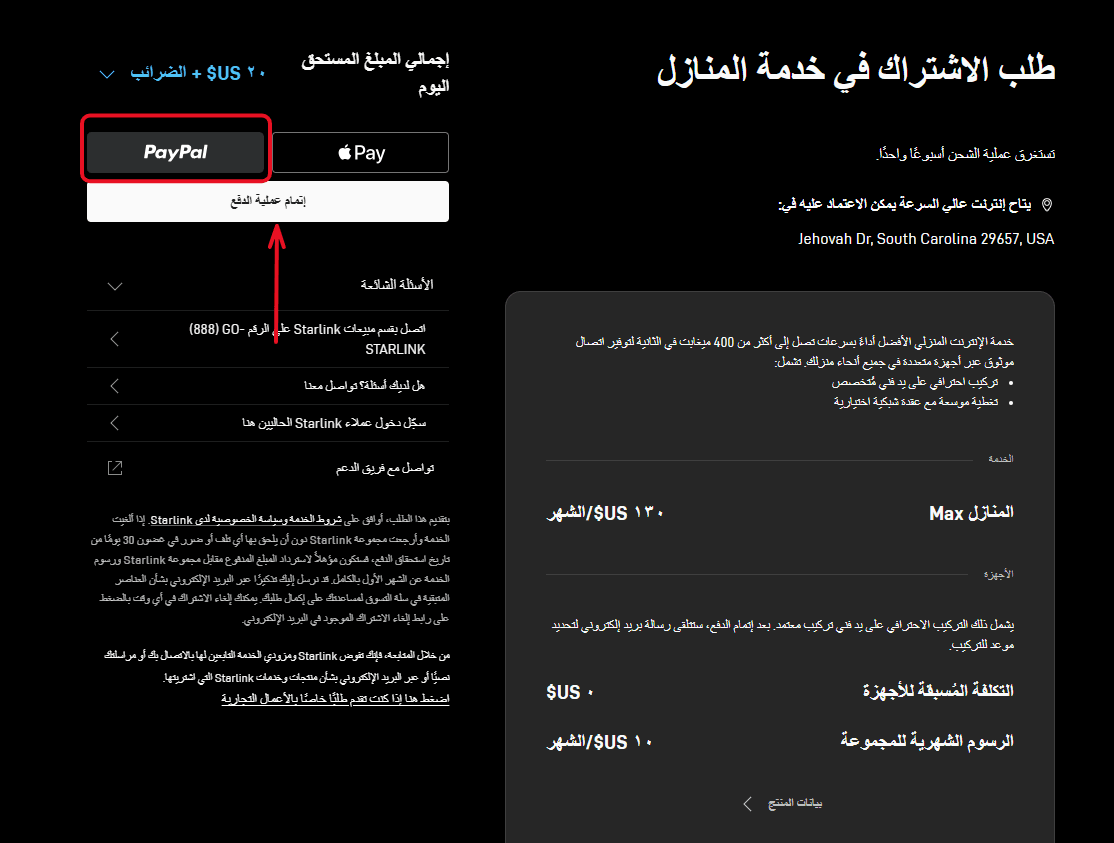
Task: Click the shipping takes one week text
Action: pyautogui.click(x=966, y=154)
